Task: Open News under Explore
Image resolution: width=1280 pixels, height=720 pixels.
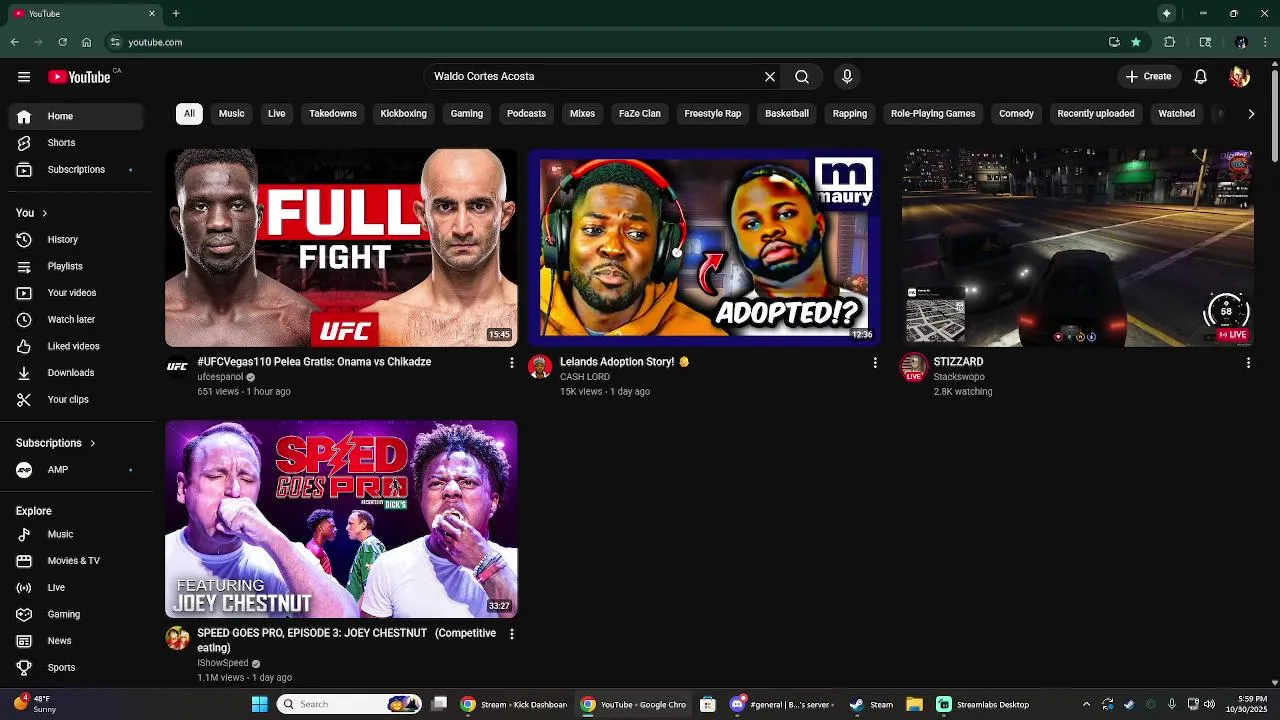Action: coord(76,641)
